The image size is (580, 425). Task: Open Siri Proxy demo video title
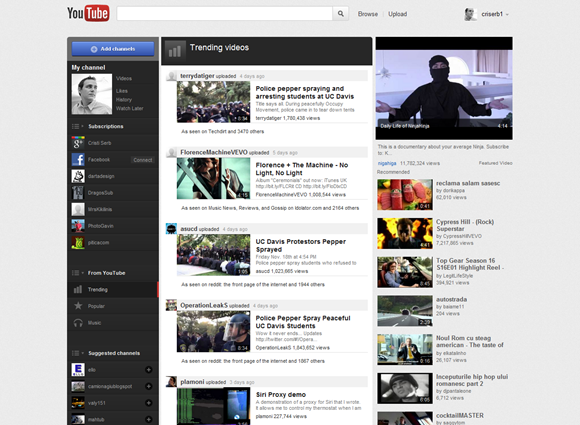pyautogui.click(x=281, y=395)
